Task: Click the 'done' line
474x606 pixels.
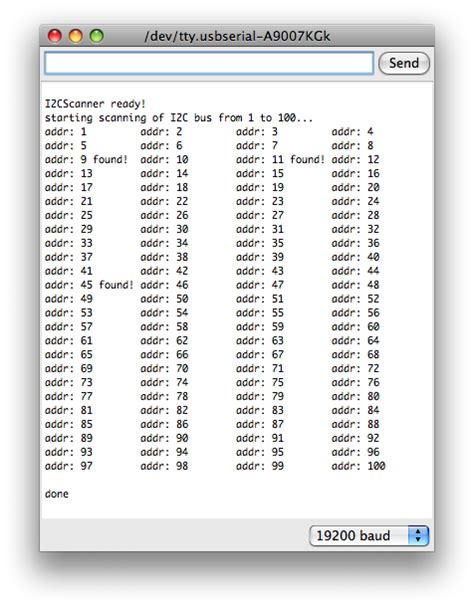Action: coord(57,494)
